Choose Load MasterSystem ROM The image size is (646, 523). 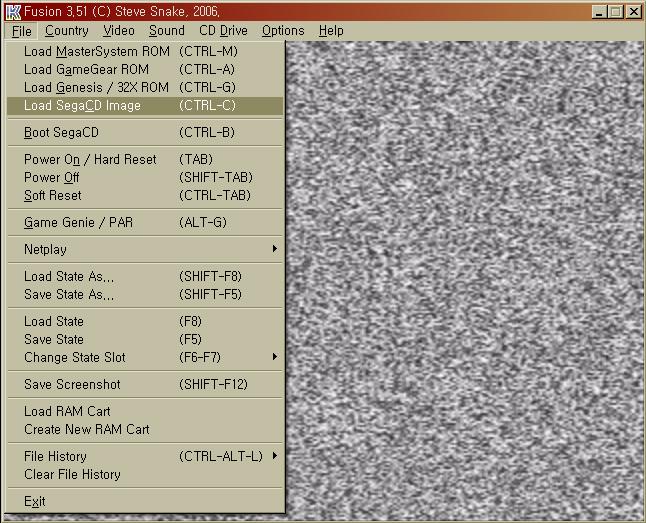point(145,52)
